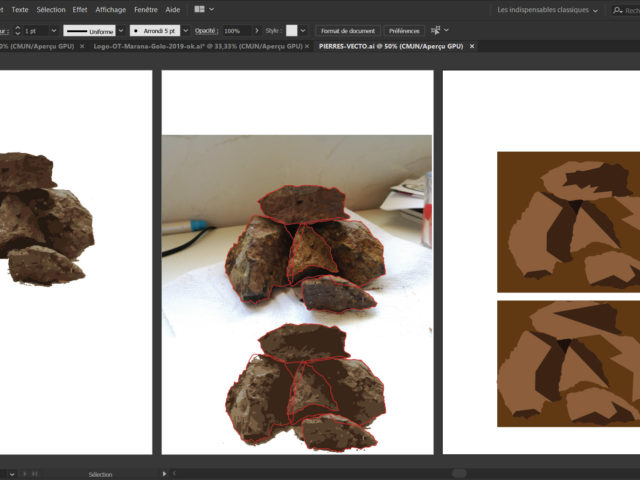This screenshot has height=480, width=640.
Task: Click the arrange documents icon in menu bar
Action: [x=200, y=9]
